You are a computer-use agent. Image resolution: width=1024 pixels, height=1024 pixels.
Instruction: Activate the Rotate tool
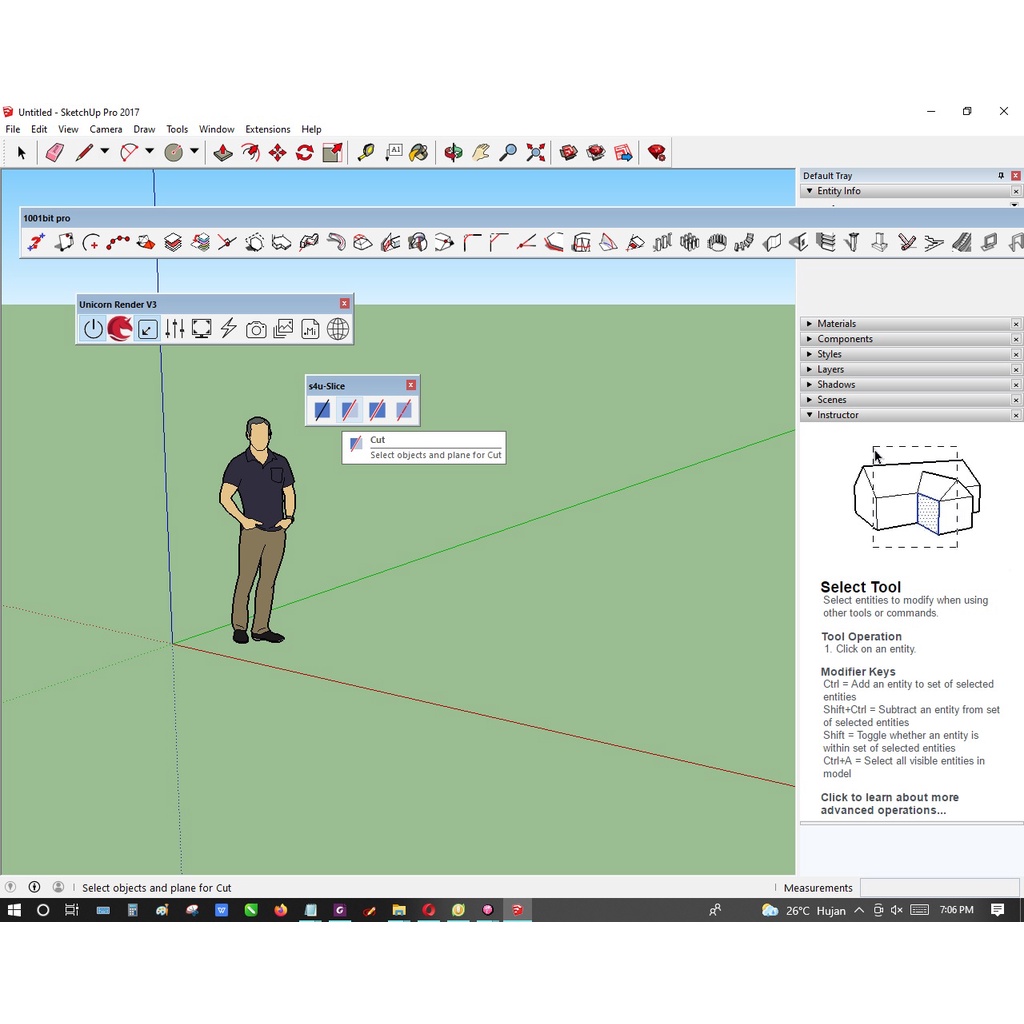tap(305, 153)
